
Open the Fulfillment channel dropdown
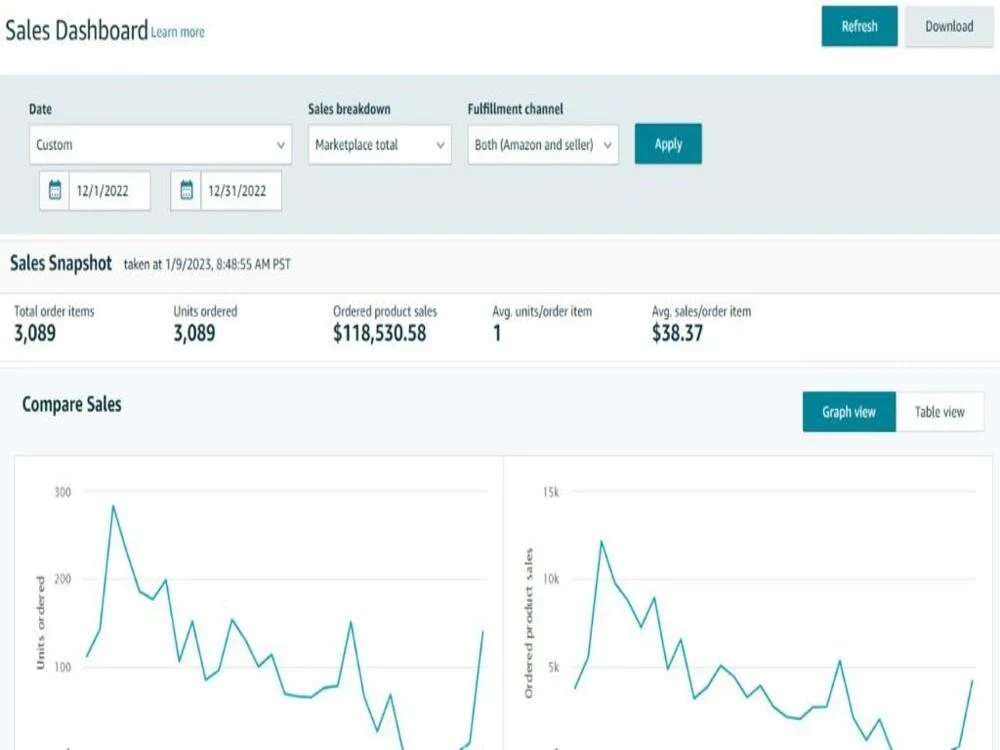point(543,145)
